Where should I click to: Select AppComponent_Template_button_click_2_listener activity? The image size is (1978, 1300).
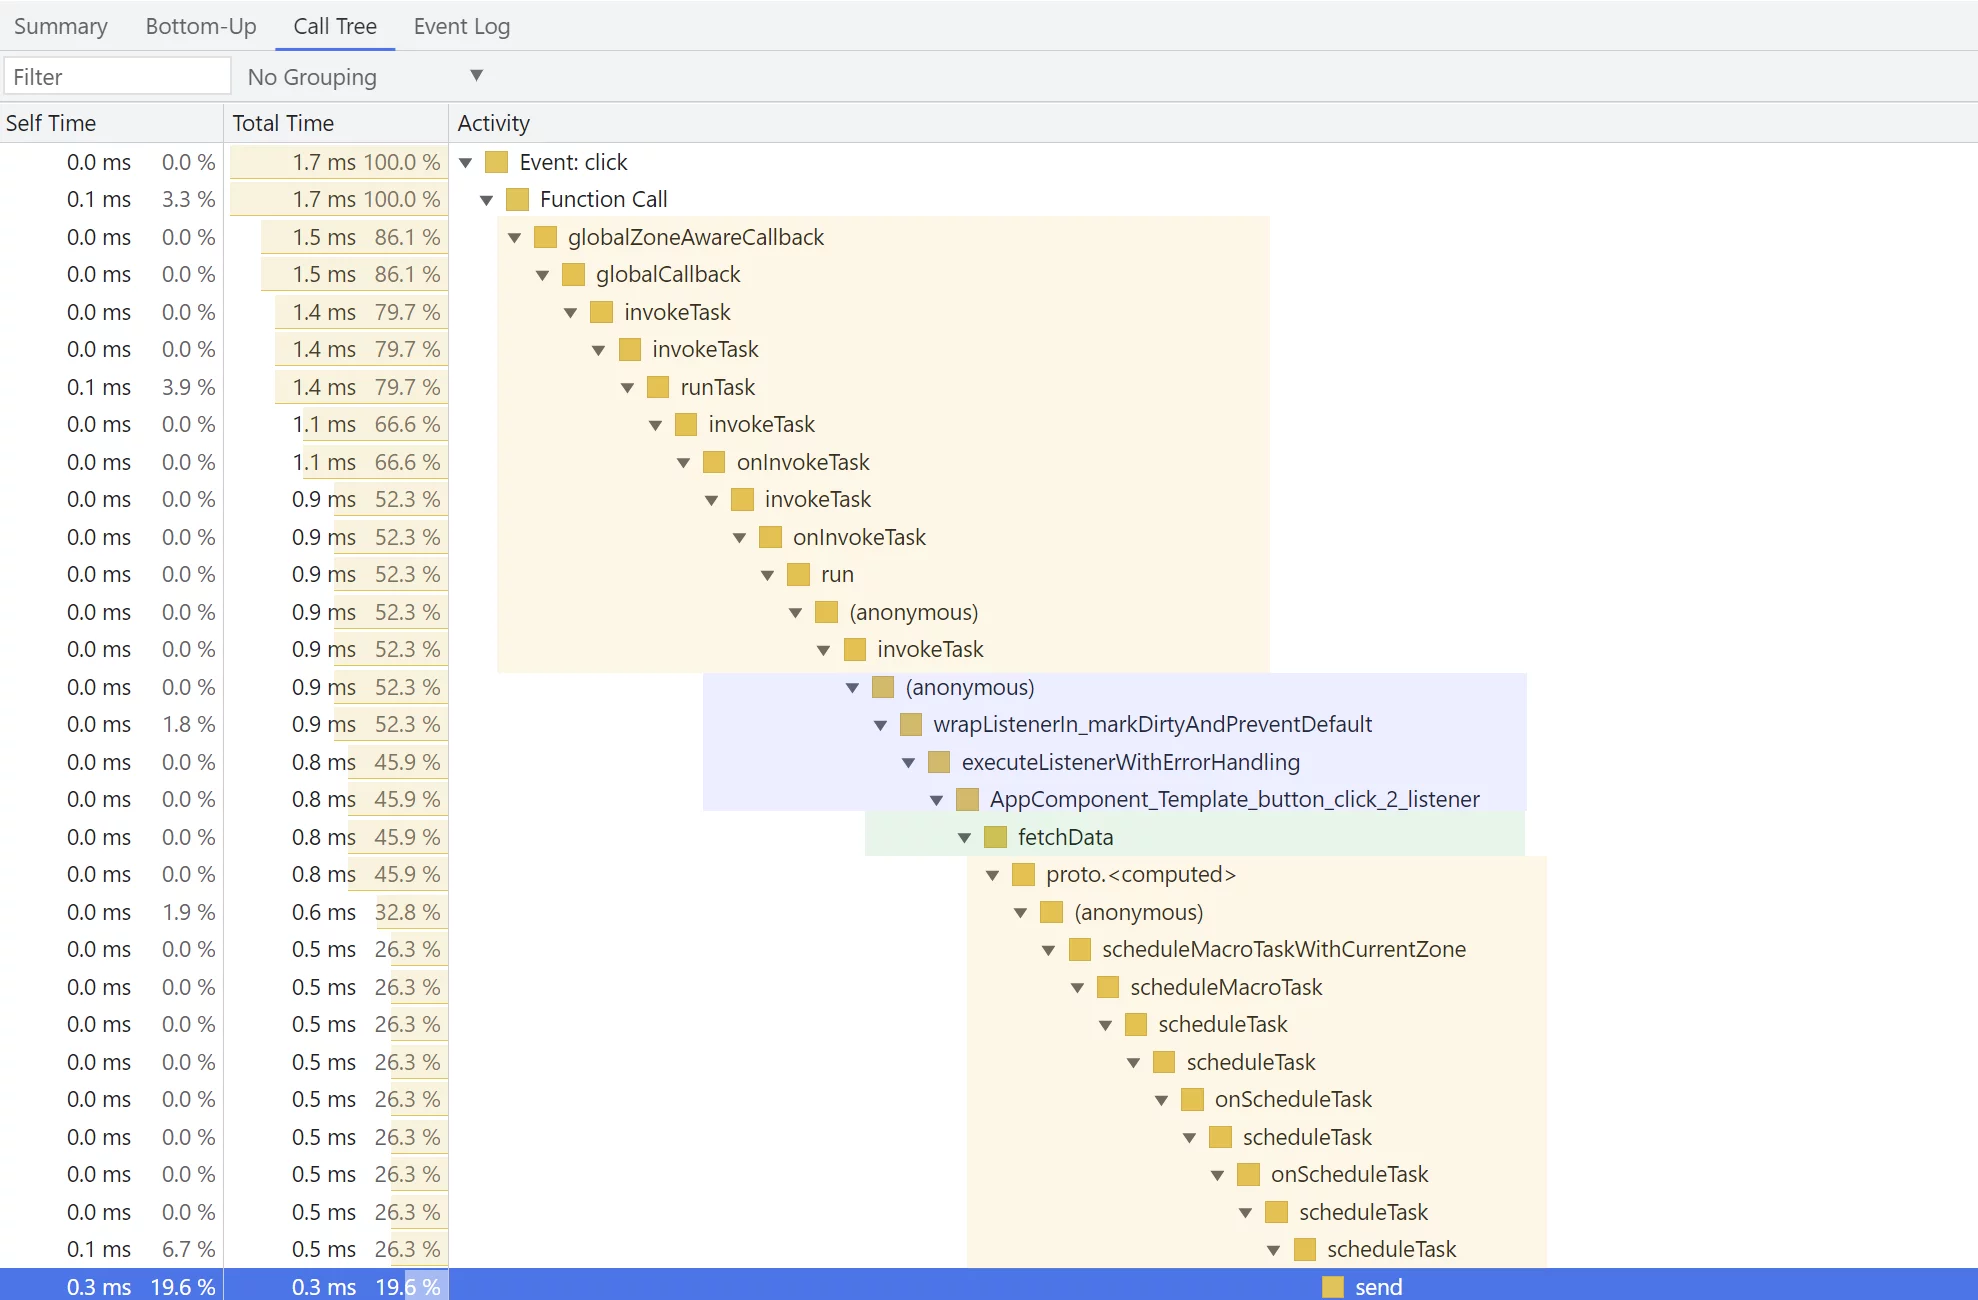(x=1235, y=799)
